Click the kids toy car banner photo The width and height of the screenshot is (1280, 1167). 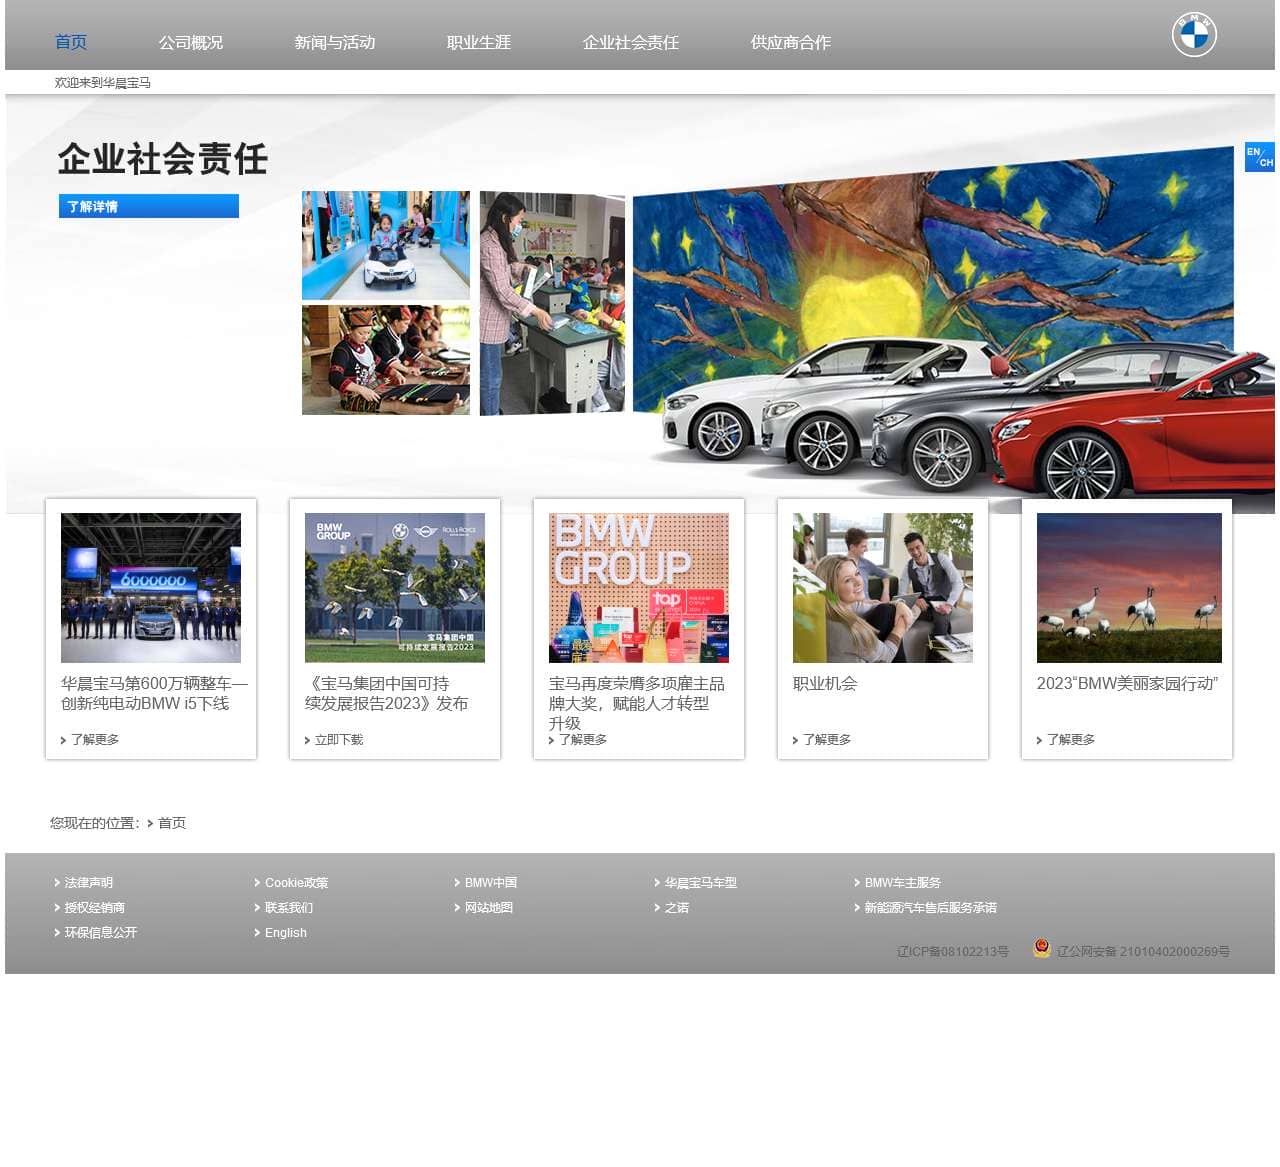[x=386, y=245]
